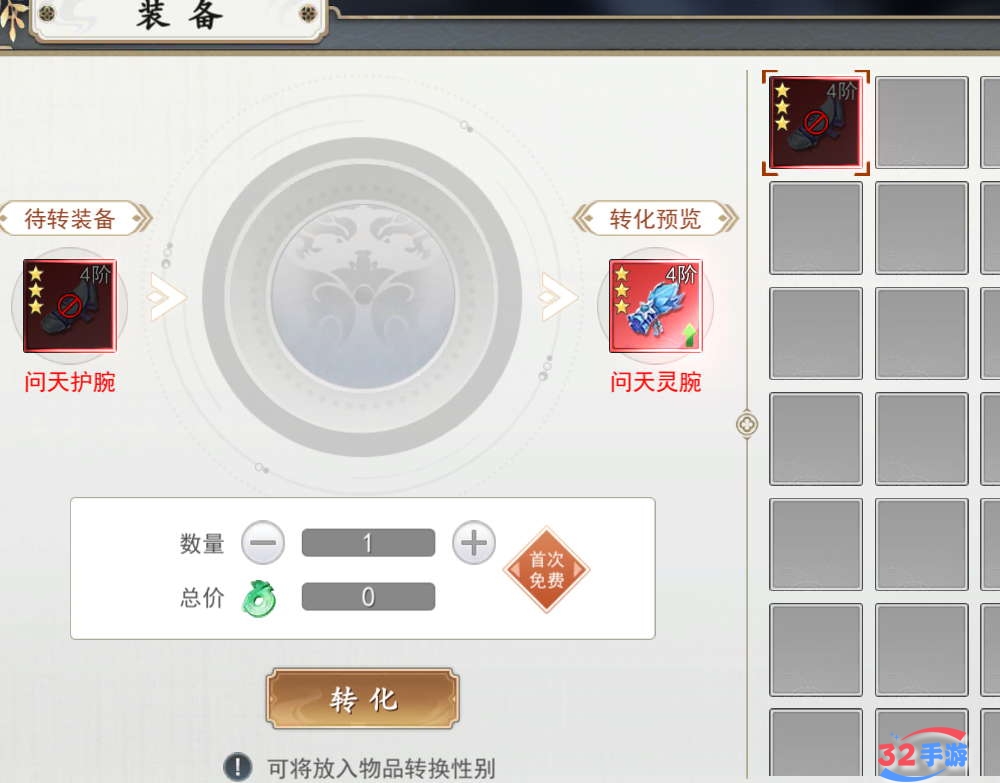Viewport: 1000px width, 783px height.
Task: Tap the 首次免费 diamond badge
Action: pyautogui.click(x=547, y=570)
